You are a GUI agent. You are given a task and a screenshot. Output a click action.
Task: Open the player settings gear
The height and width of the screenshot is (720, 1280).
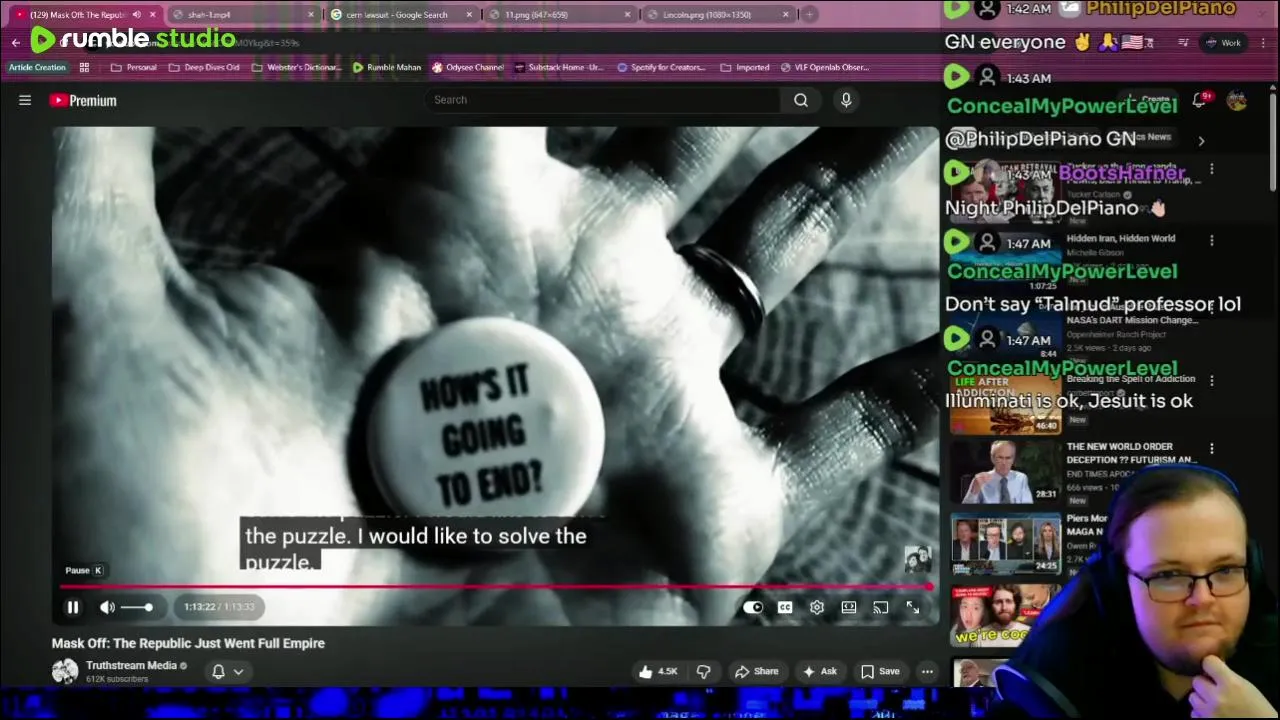point(817,607)
